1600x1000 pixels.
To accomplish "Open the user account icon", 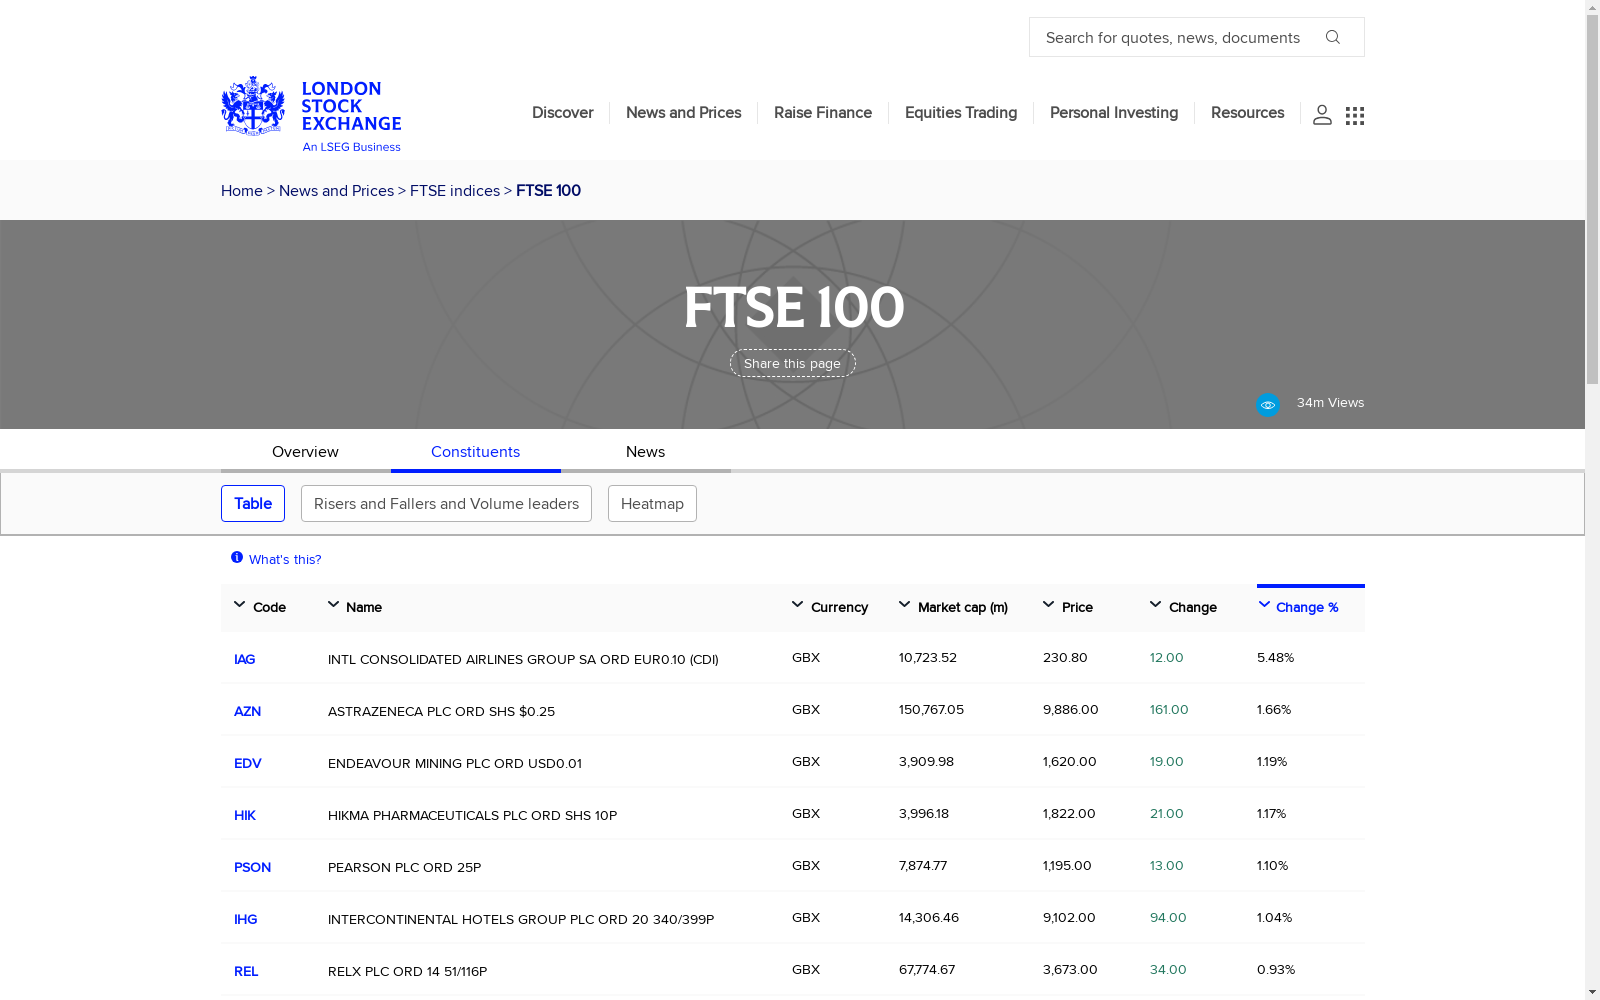I will (1322, 115).
